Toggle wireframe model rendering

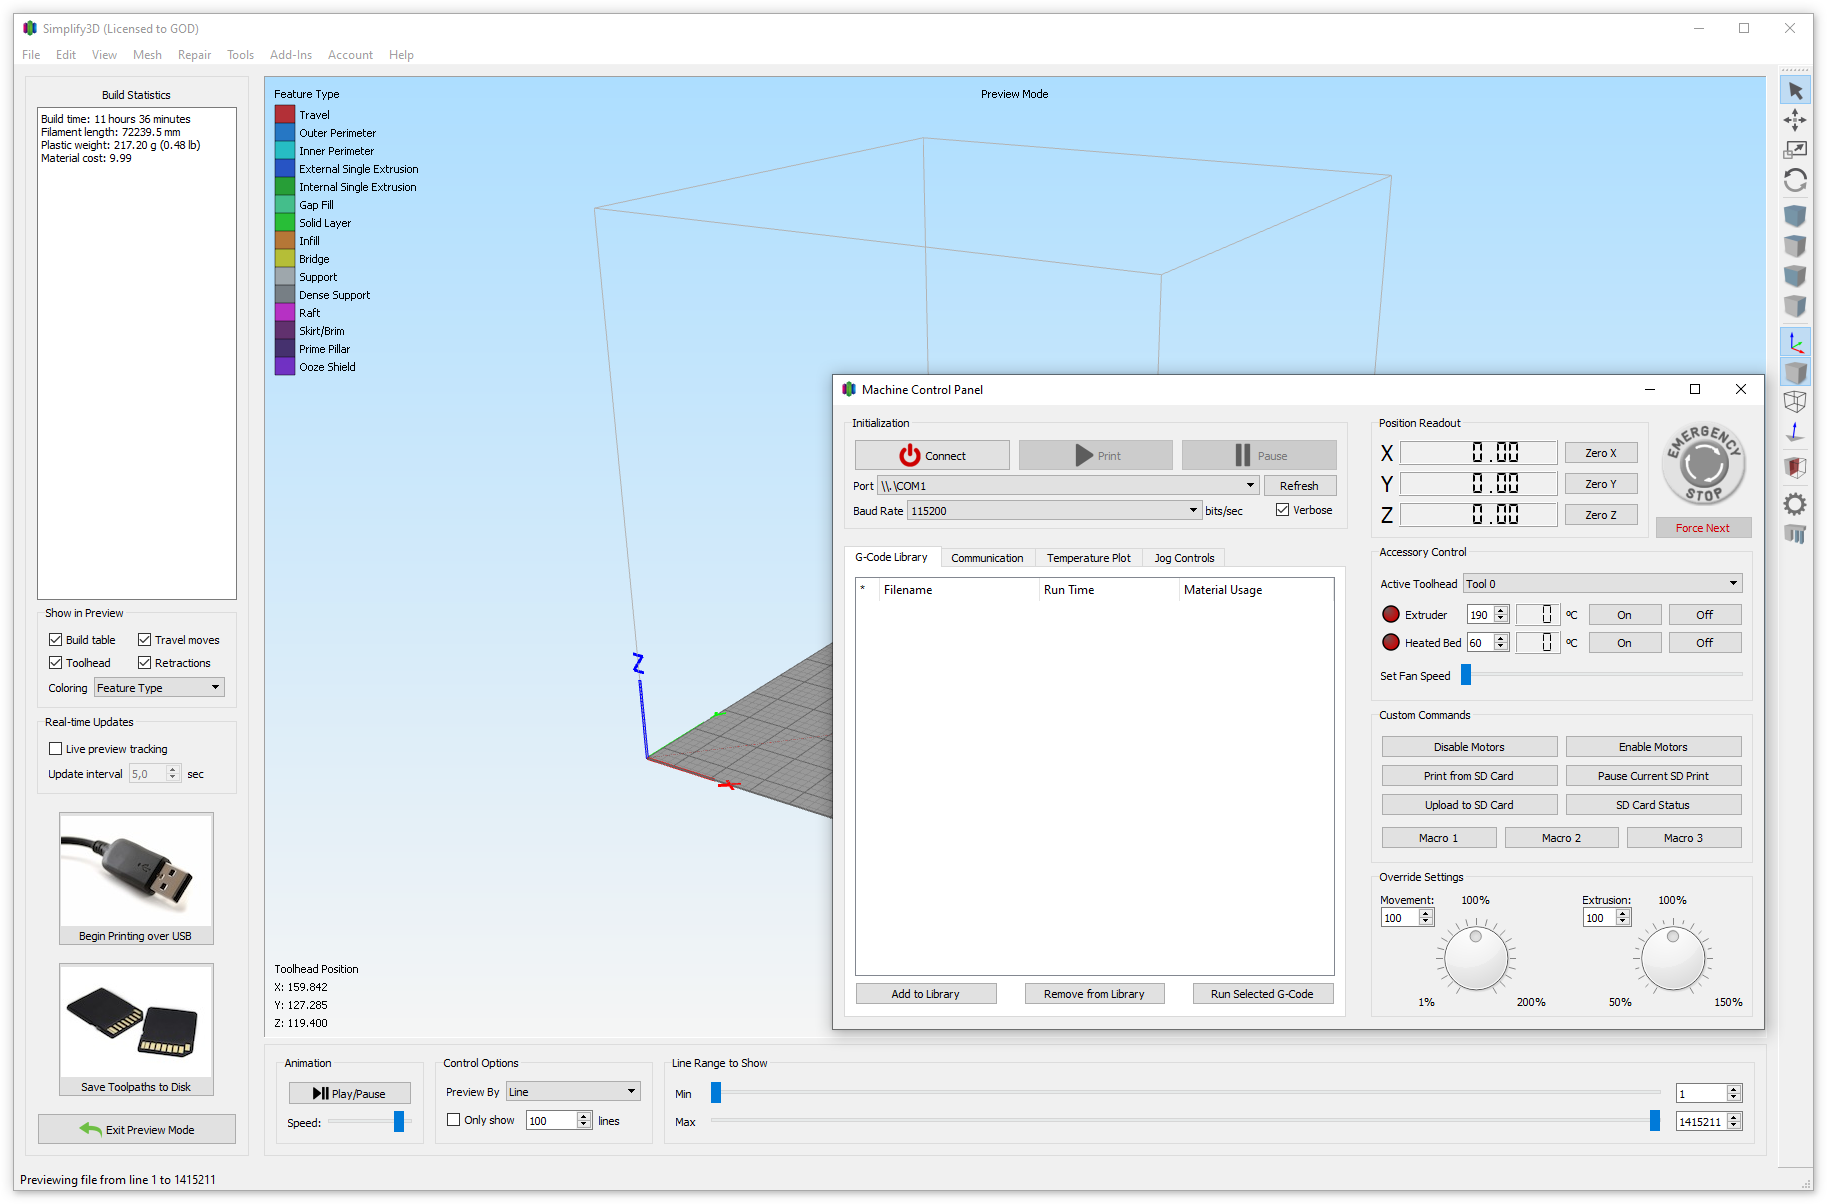[1795, 402]
